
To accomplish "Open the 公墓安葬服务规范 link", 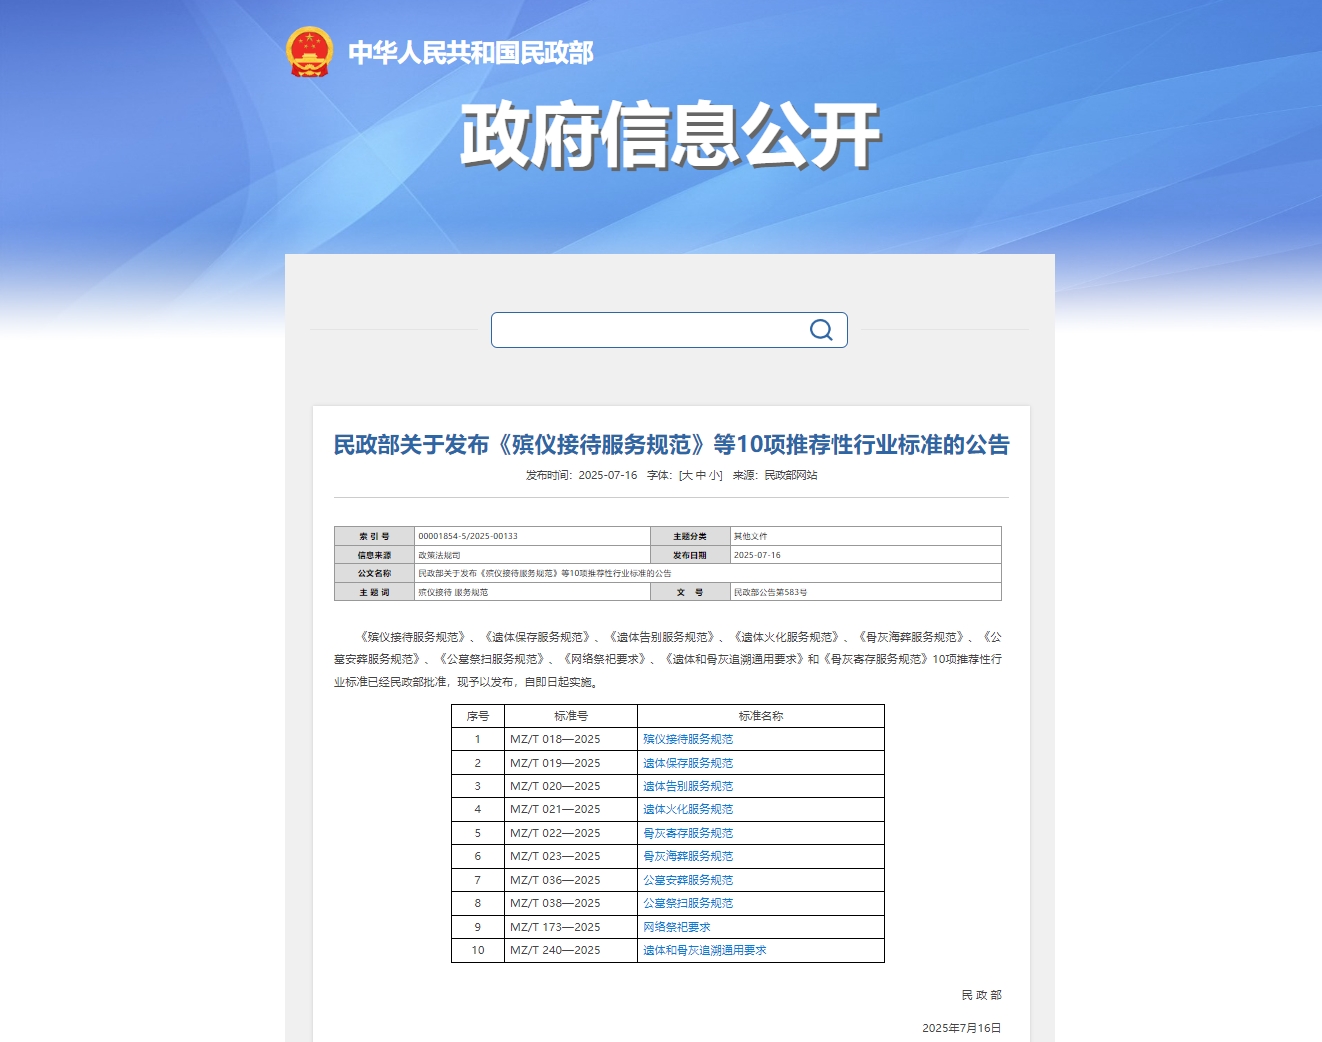I will click(x=688, y=880).
